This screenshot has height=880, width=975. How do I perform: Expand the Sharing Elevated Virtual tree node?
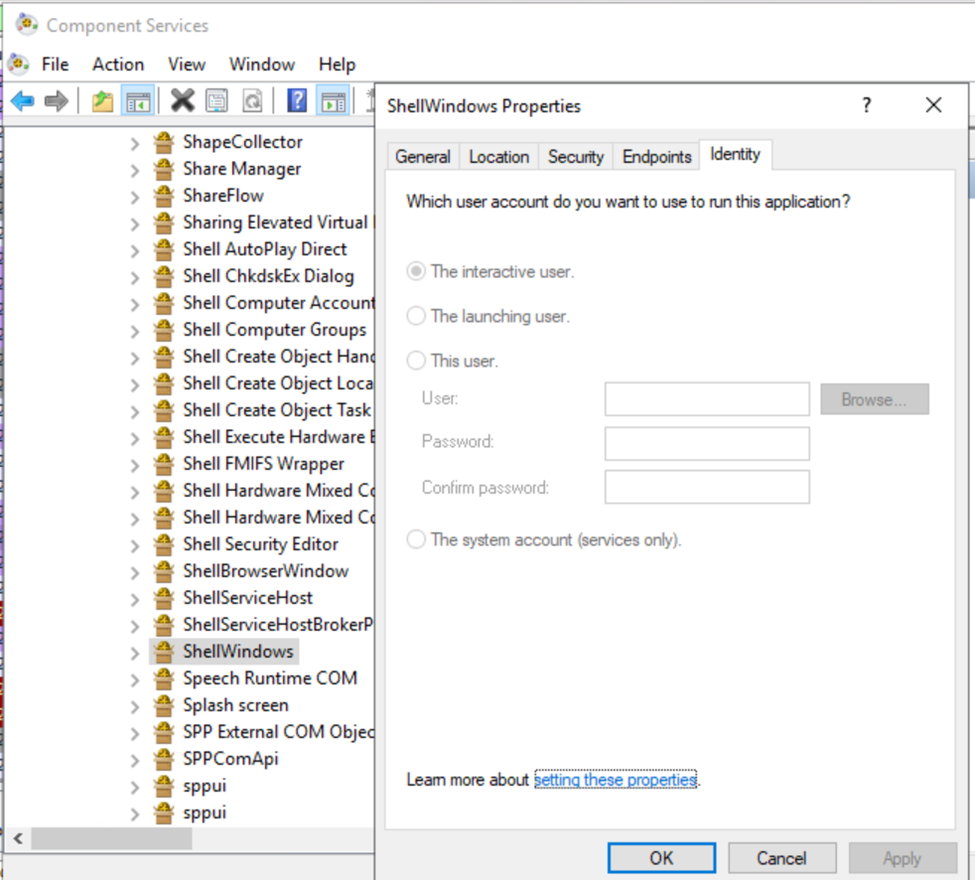[x=134, y=224]
